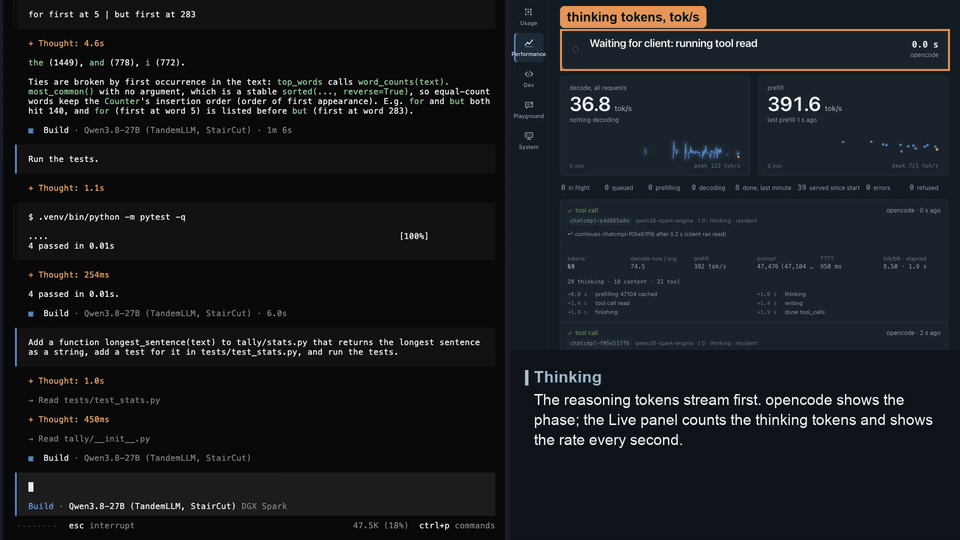Open the Dev code-brackets icon in sidebar
The height and width of the screenshot is (540, 960).
click(528, 74)
